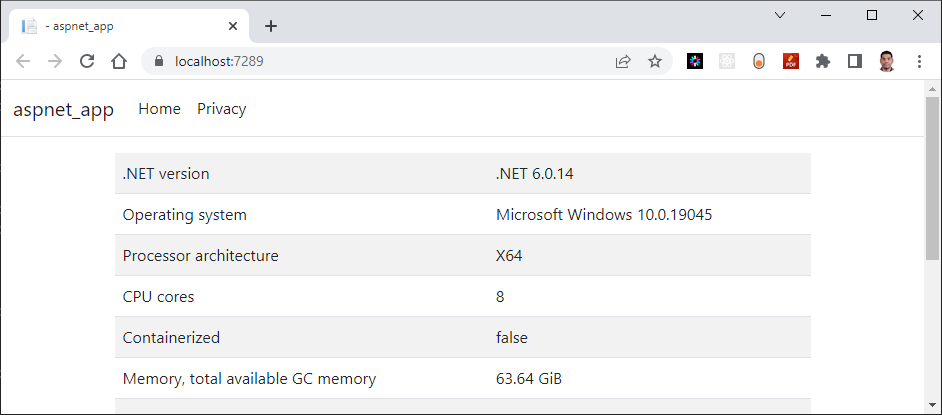Click "Memory, total available GC memory" label
The width and height of the screenshot is (942, 415).
(249, 379)
